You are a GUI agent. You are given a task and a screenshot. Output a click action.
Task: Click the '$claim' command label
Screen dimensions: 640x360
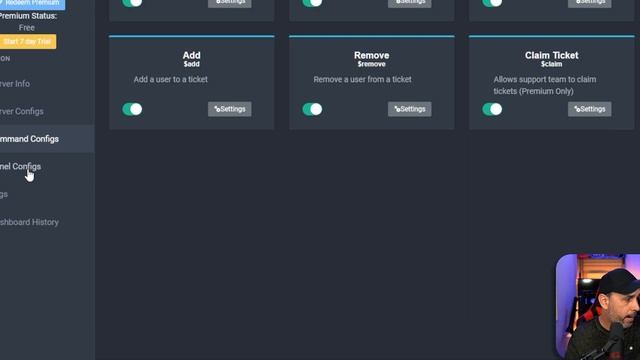tap(551, 64)
